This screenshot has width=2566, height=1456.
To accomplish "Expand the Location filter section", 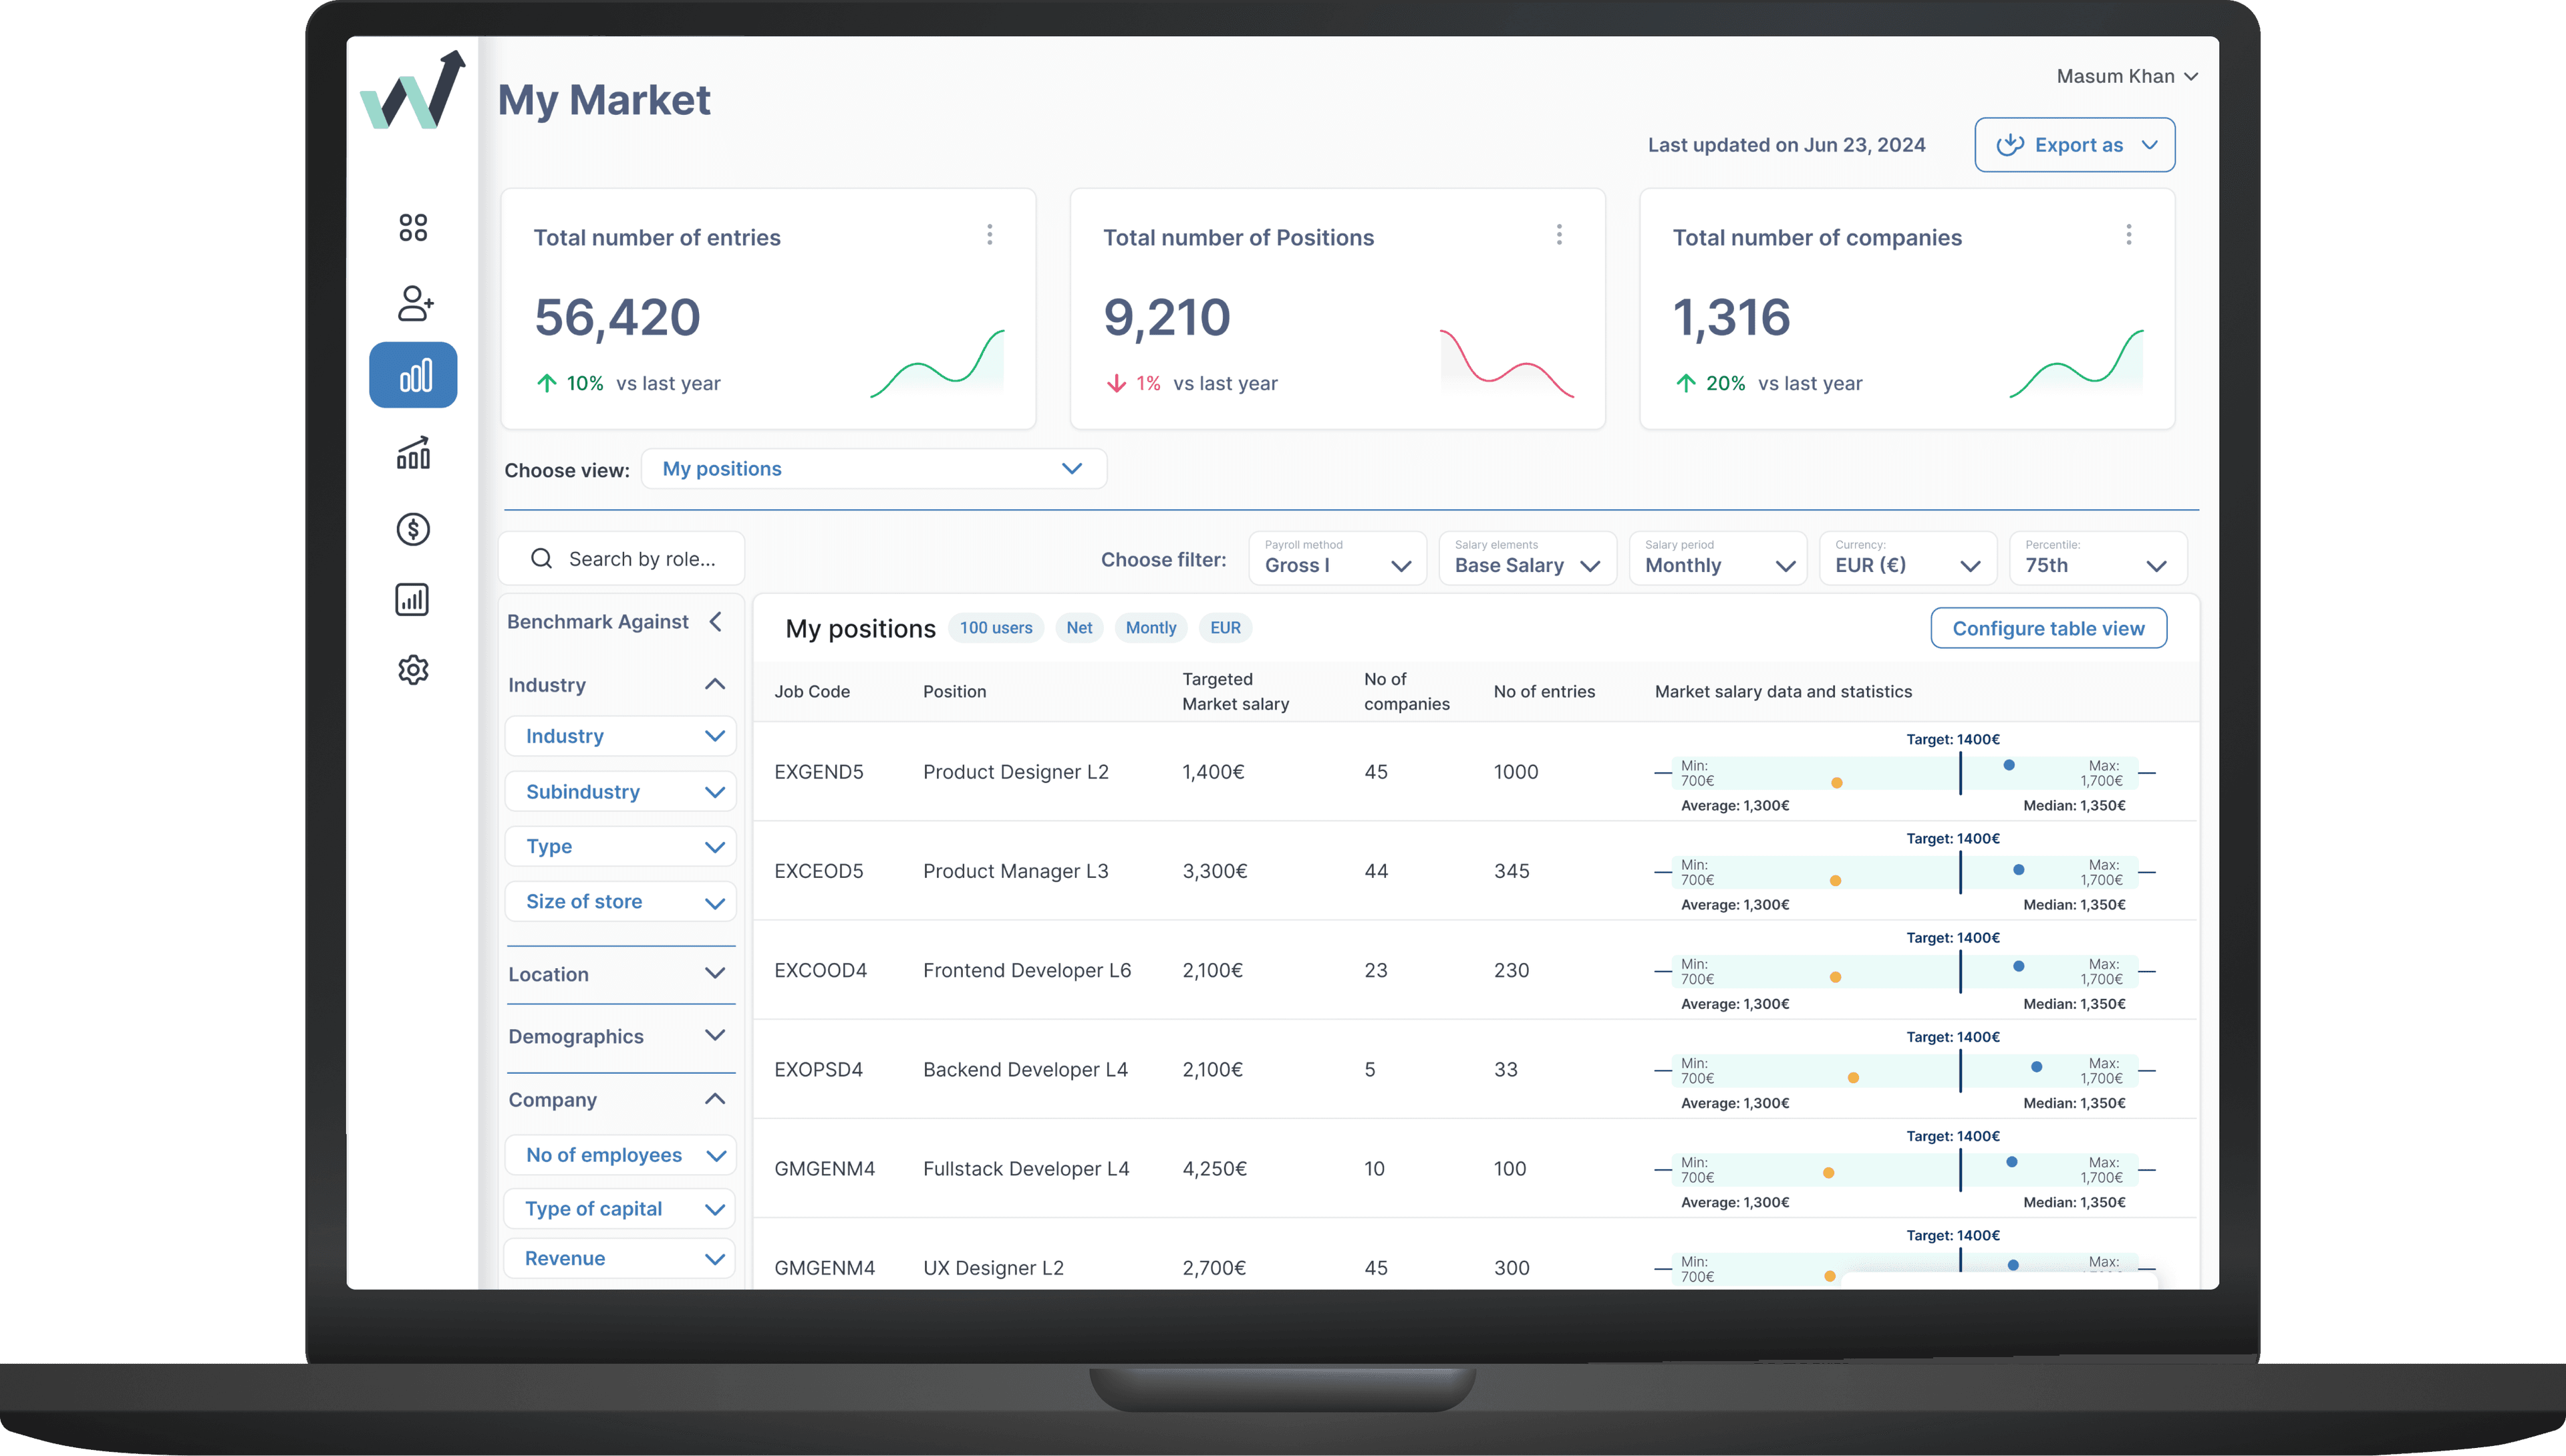I will pos(714,973).
